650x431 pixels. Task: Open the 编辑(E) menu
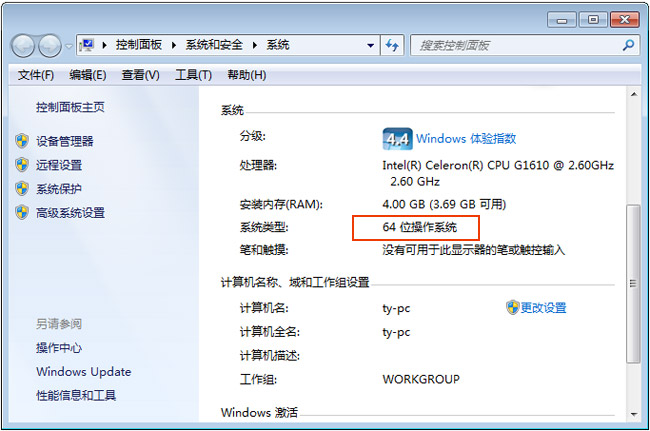[87, 75]
